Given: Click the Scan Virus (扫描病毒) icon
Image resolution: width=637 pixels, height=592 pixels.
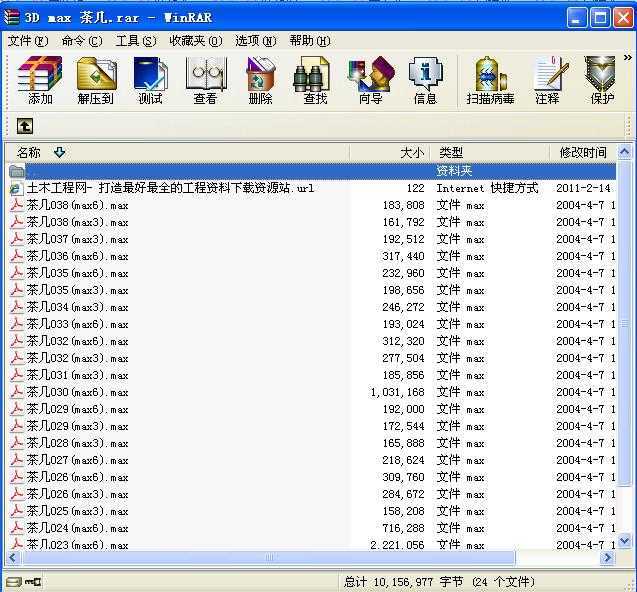Looking at the screenshot, I should coord(490,80).
